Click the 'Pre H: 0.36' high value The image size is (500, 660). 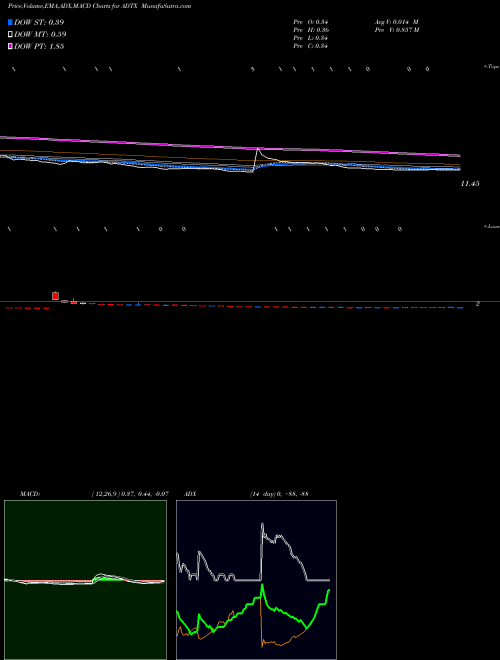311,30
